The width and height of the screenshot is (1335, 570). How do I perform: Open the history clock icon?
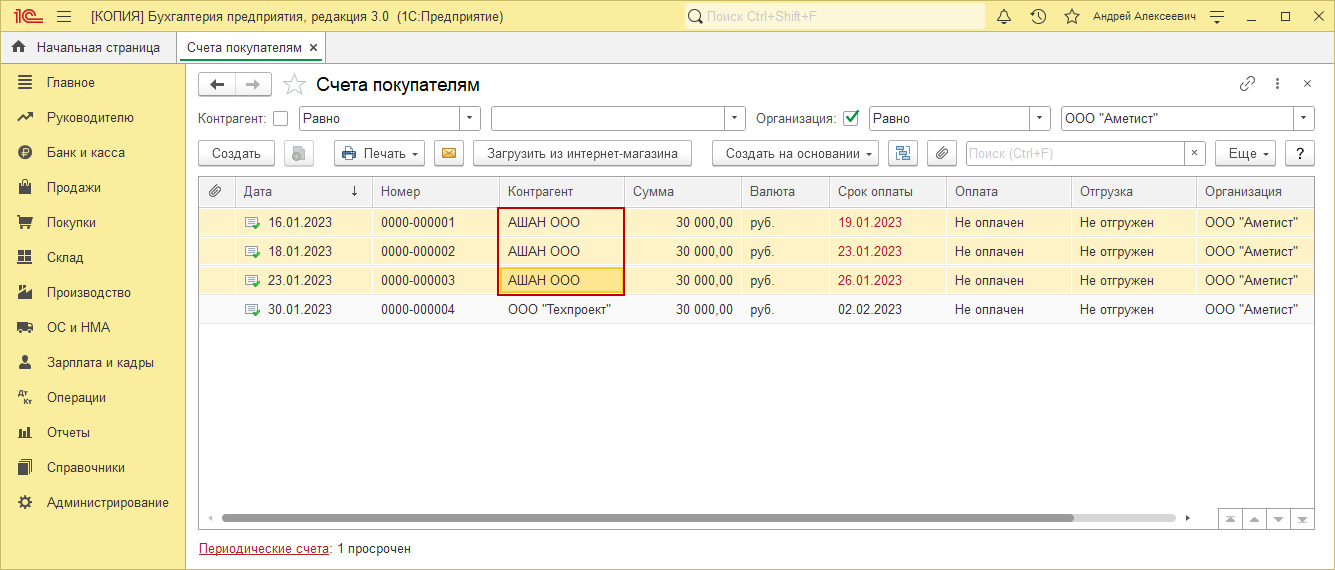coord(1038,17)
